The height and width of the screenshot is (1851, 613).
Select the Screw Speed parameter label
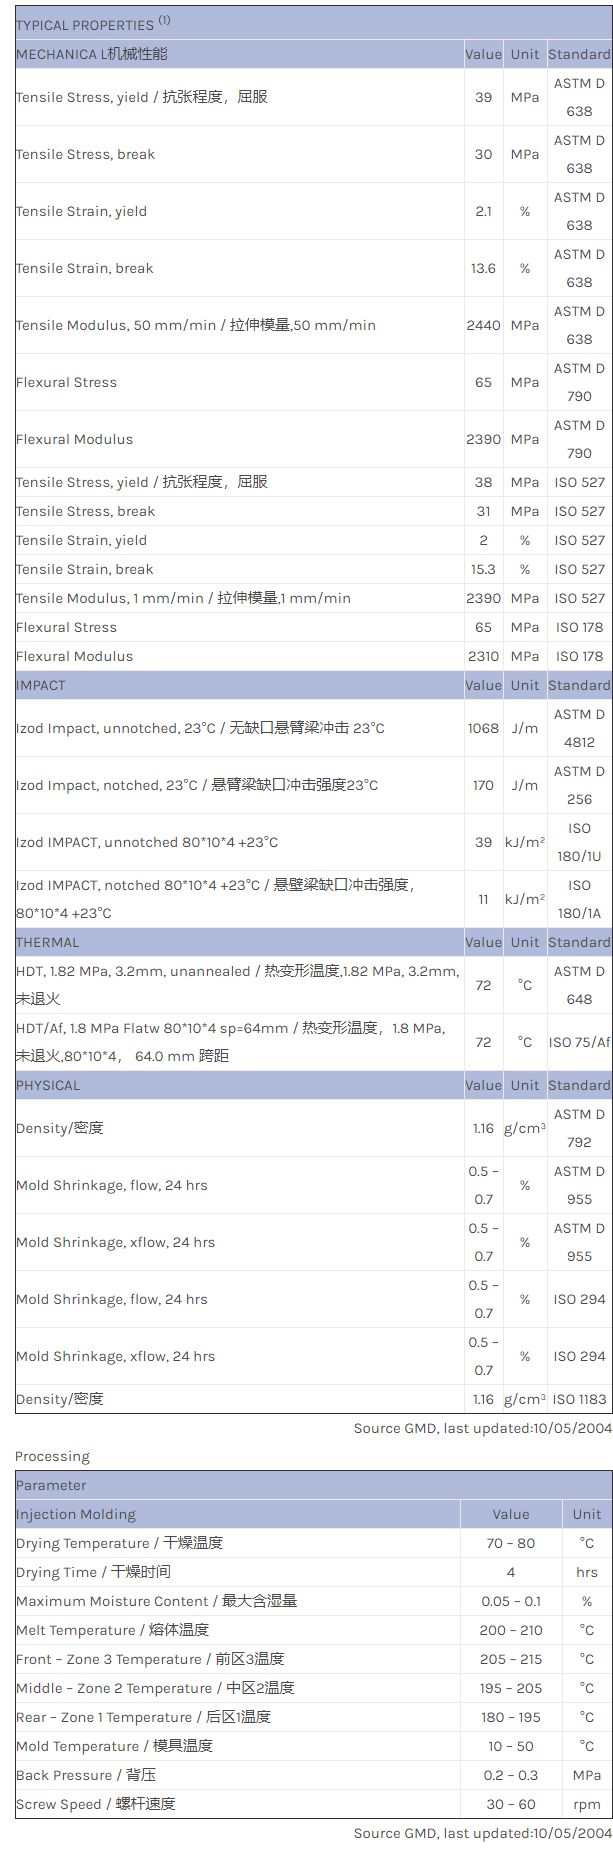coord(96,1804)
